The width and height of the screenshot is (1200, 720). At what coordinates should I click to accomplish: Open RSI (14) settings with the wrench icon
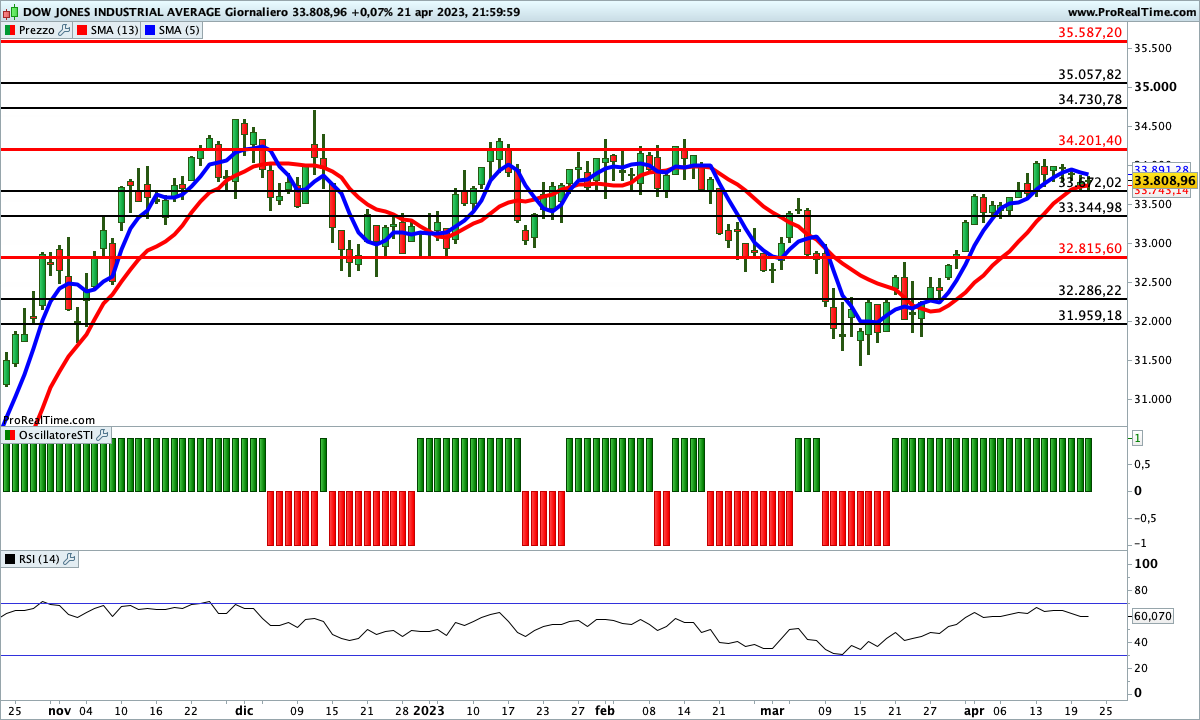[70, 559]
